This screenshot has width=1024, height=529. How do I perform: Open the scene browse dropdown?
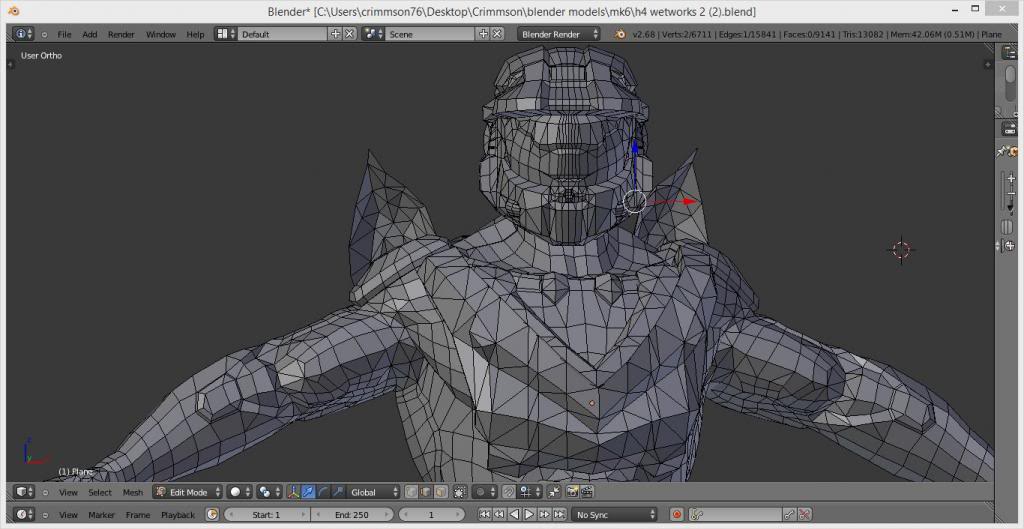coord(373,34)
